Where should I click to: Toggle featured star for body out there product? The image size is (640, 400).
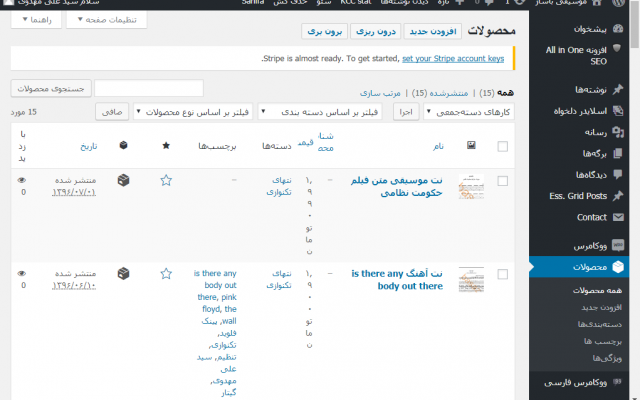click(x=166, y=273)
